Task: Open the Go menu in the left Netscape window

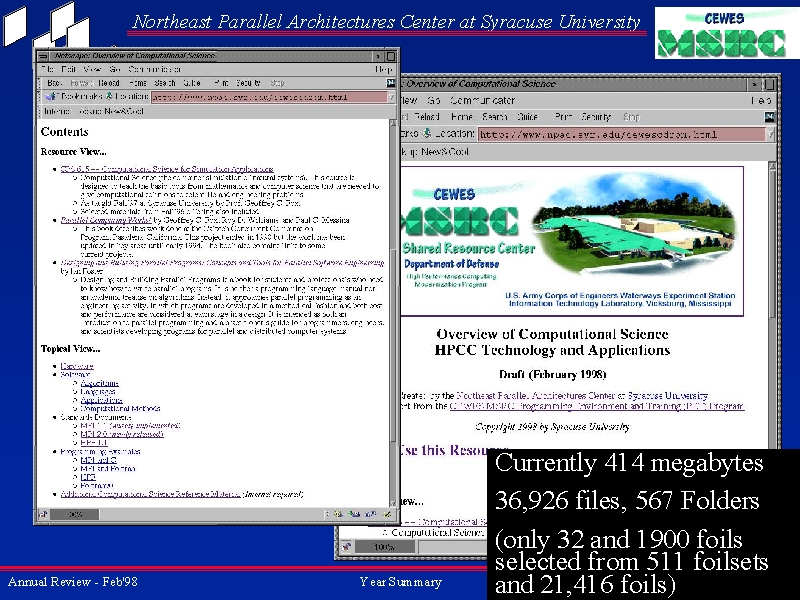Action: coord(114,69)
